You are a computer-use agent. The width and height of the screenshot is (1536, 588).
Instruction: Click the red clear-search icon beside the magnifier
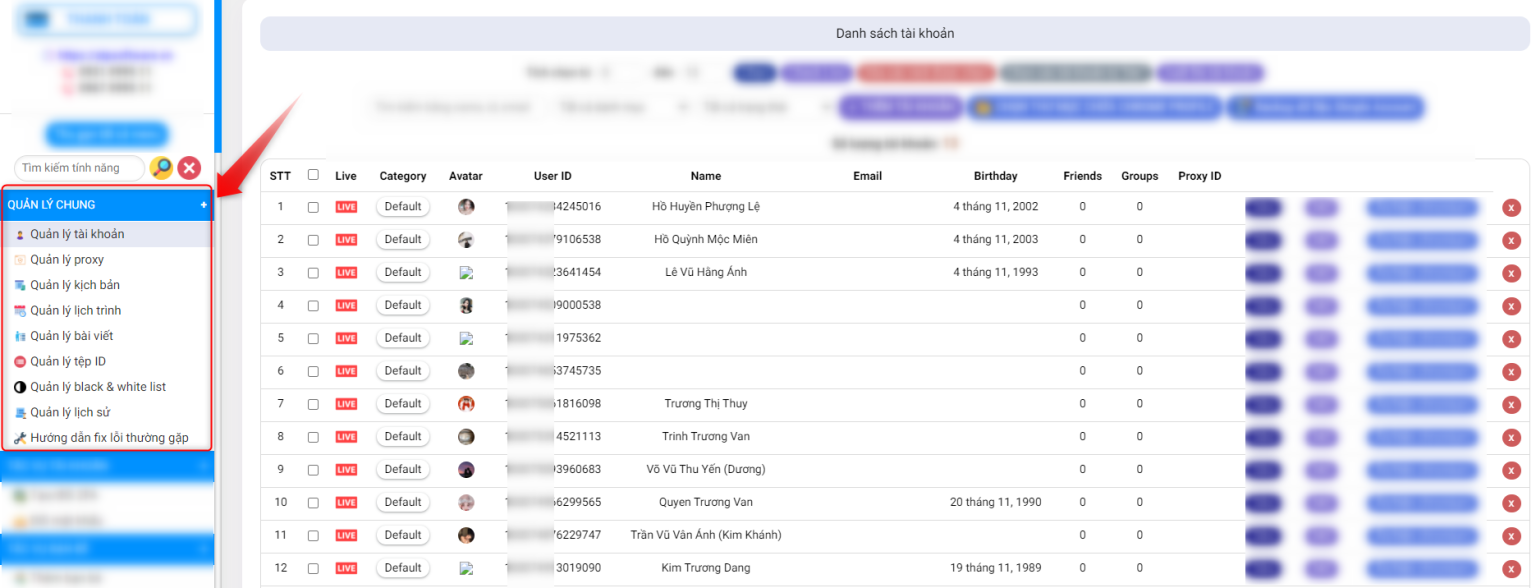click(189, 167)
